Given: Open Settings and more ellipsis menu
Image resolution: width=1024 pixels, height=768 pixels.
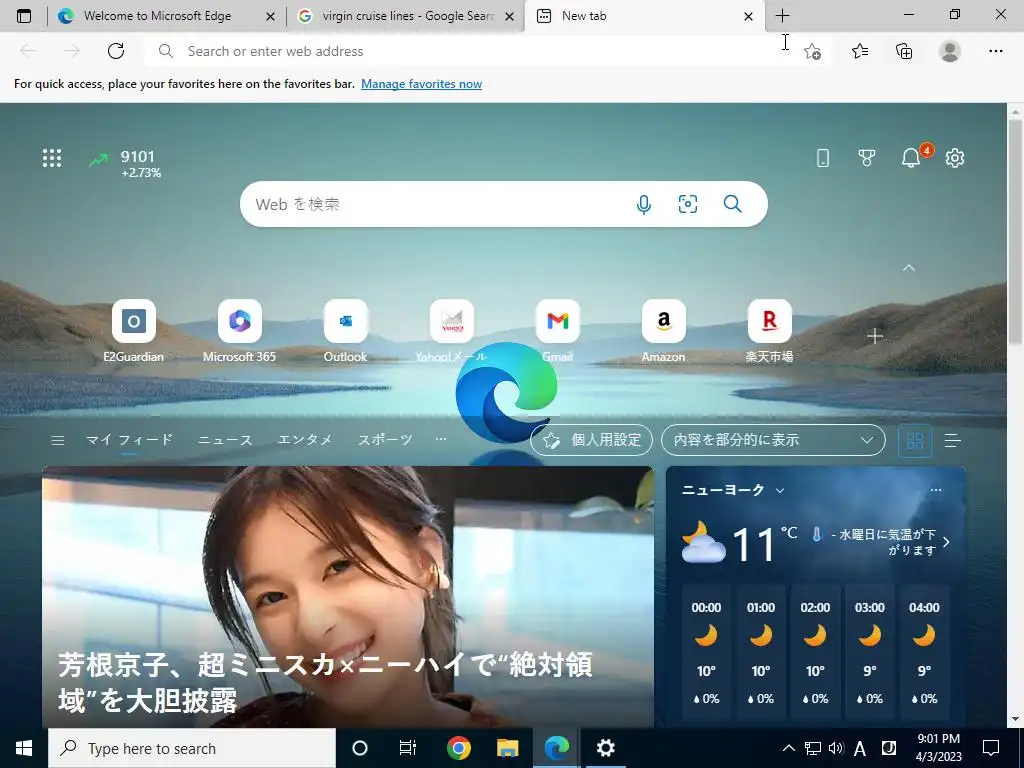Looking at the screenshot, I should (x=995, y=51).
